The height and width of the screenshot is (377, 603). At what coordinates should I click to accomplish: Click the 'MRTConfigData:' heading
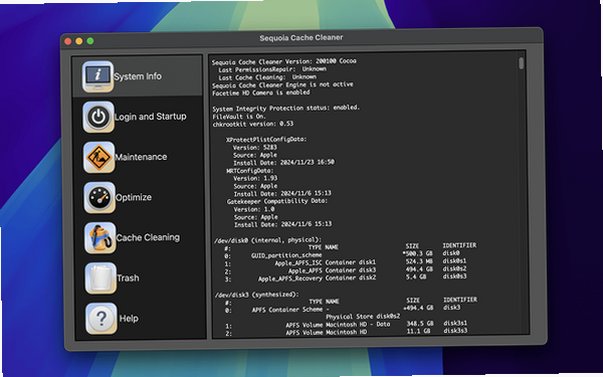pyautogui.click(x=250, y=170)
